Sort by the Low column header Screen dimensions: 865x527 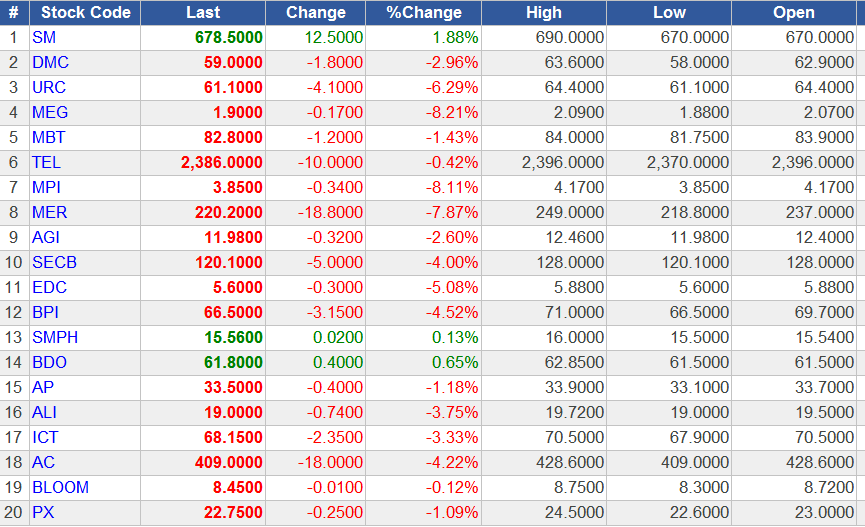click(669, 13)
